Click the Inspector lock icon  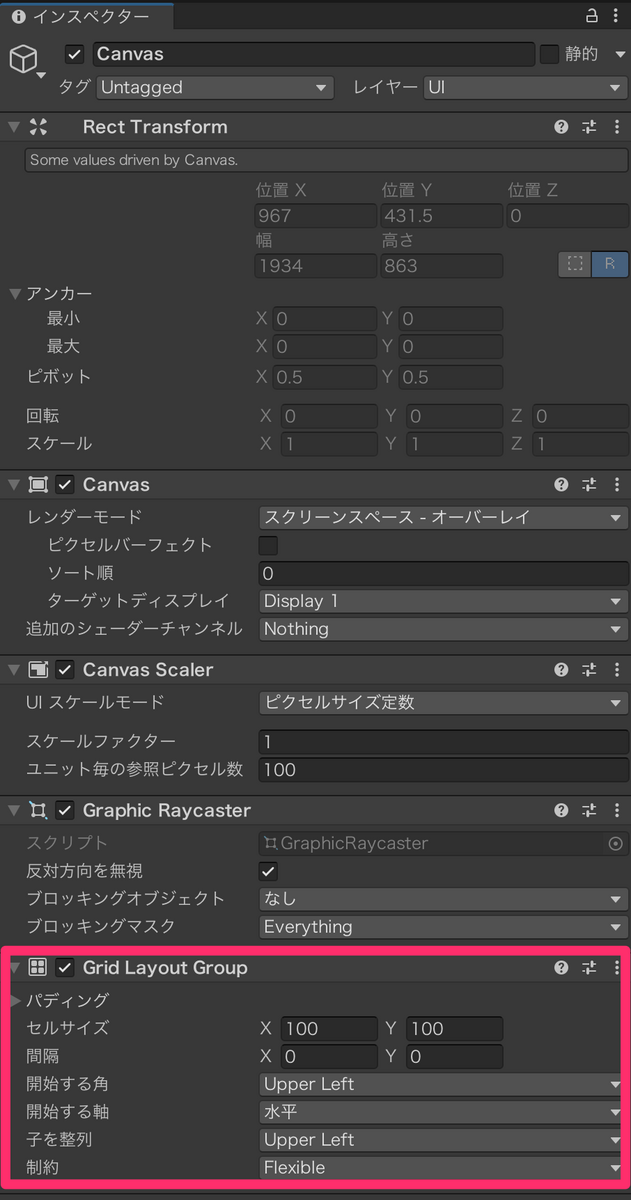pyautogui.click(x=591, y=16)
